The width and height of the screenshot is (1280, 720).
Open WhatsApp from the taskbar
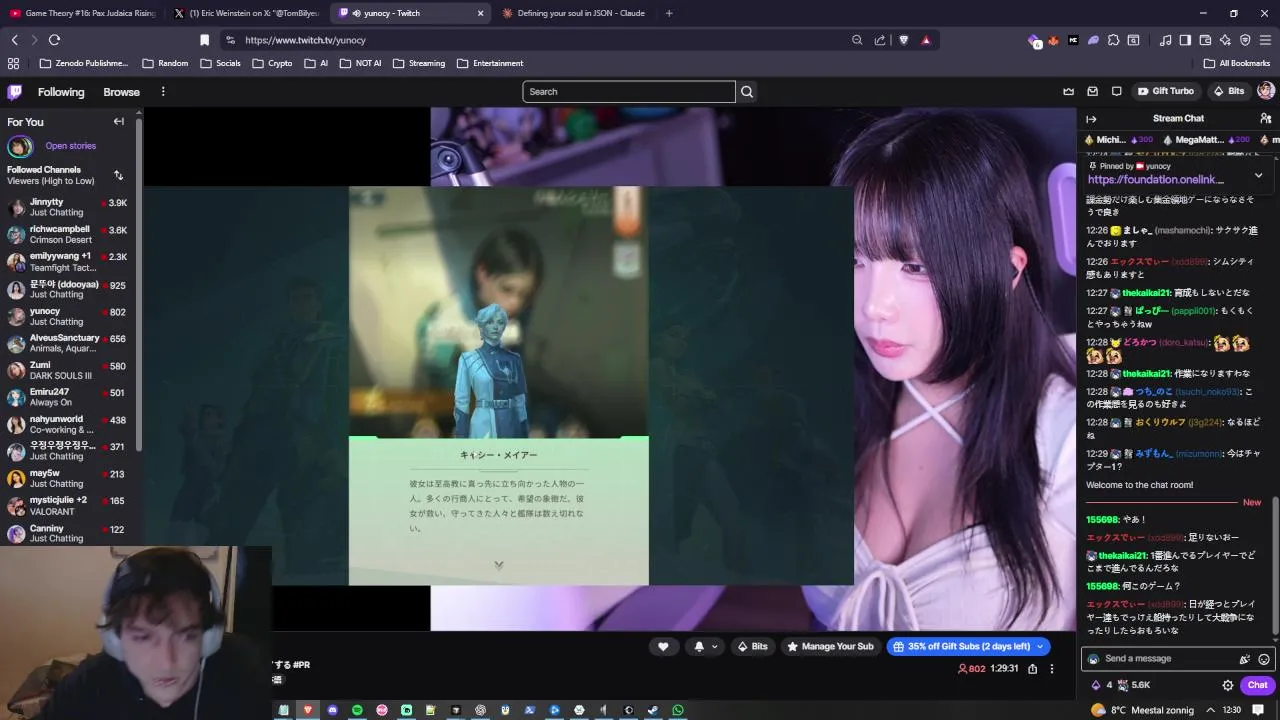pos(678,710)
